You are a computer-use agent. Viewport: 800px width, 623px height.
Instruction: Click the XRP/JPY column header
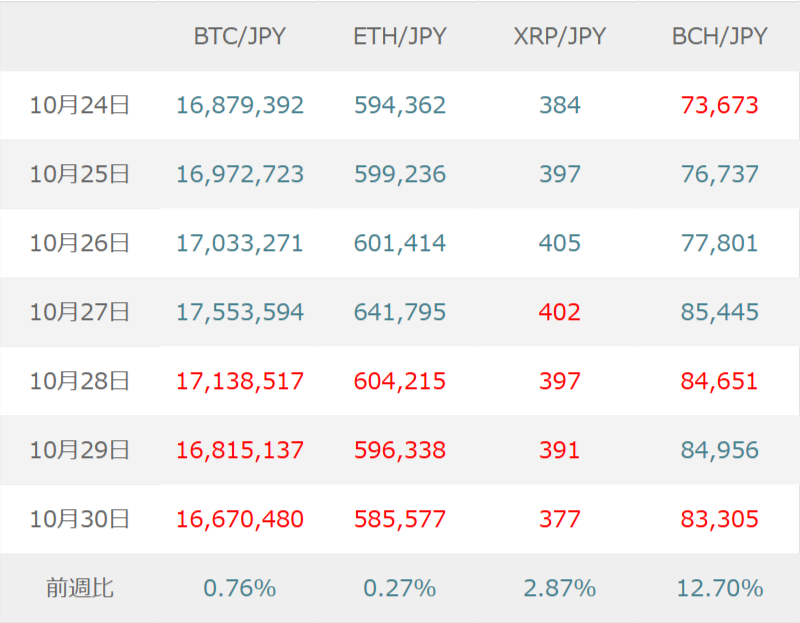560,37
